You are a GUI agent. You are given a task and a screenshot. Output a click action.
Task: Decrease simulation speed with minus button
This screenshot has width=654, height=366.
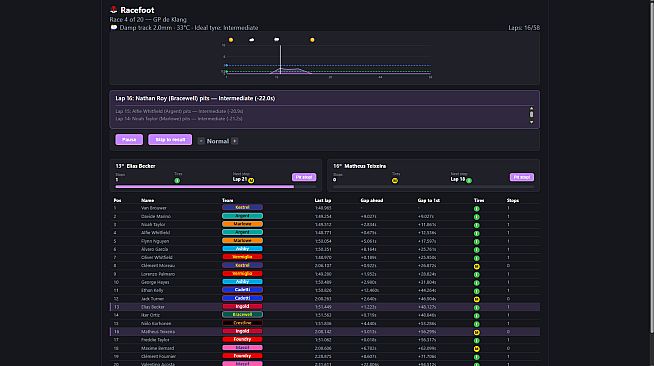point(201,141)
